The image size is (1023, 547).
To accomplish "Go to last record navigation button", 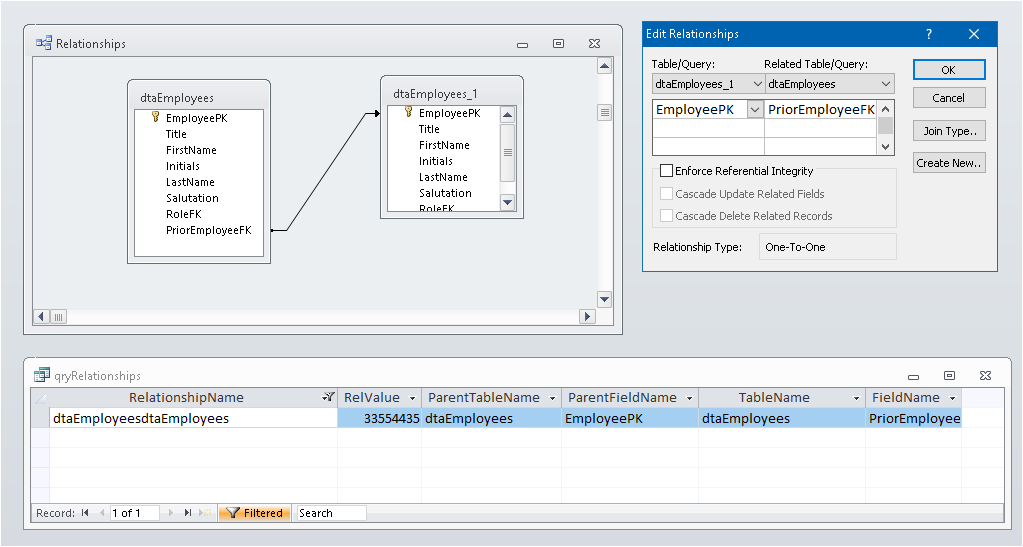I will click(x=188, y=513).
